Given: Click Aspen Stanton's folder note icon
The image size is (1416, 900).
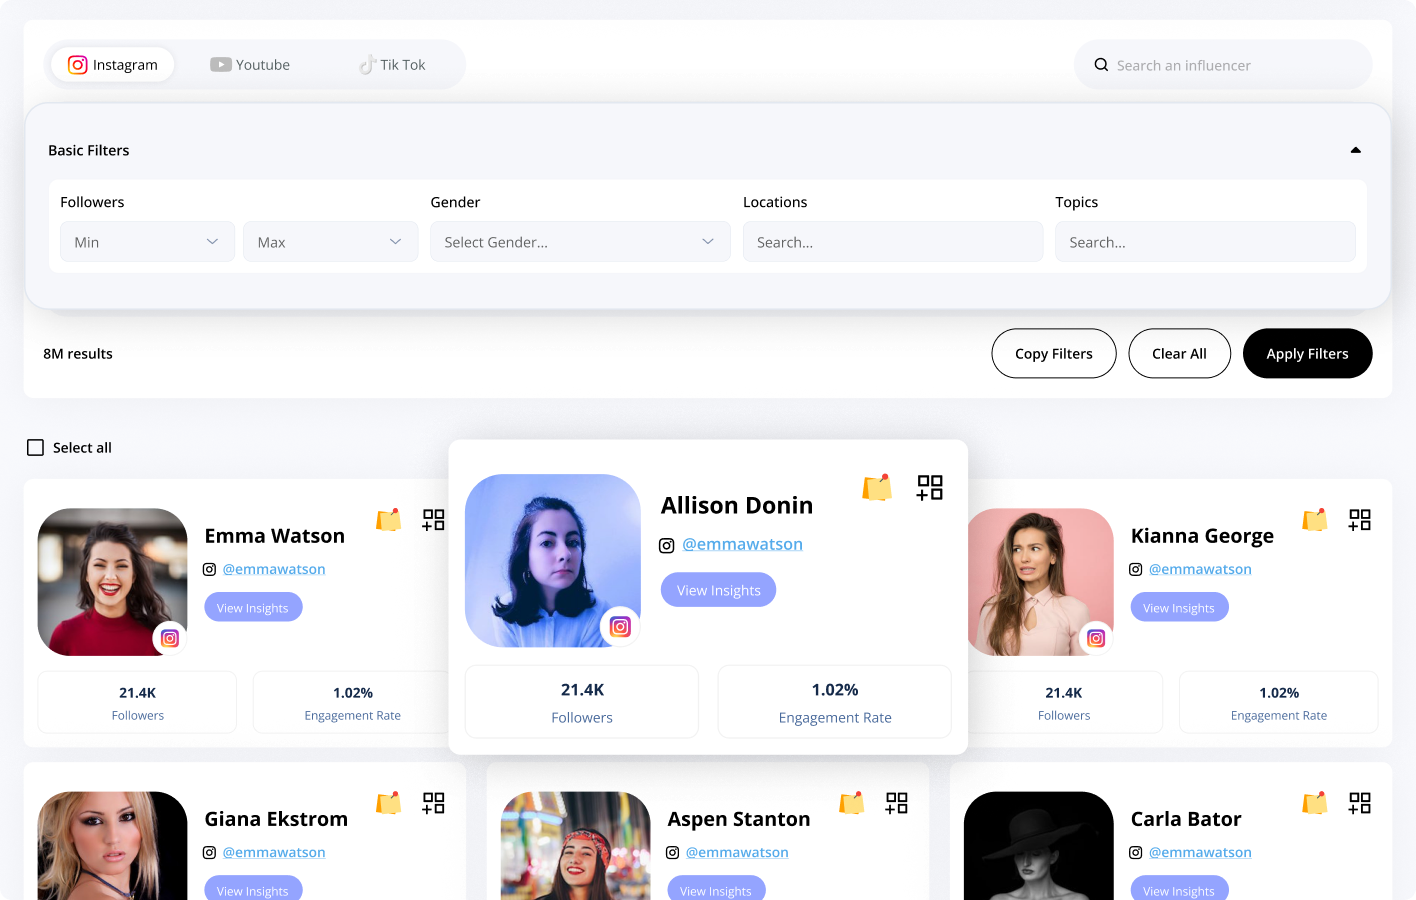Looking at the screenshot, I should tap(852, 803).
